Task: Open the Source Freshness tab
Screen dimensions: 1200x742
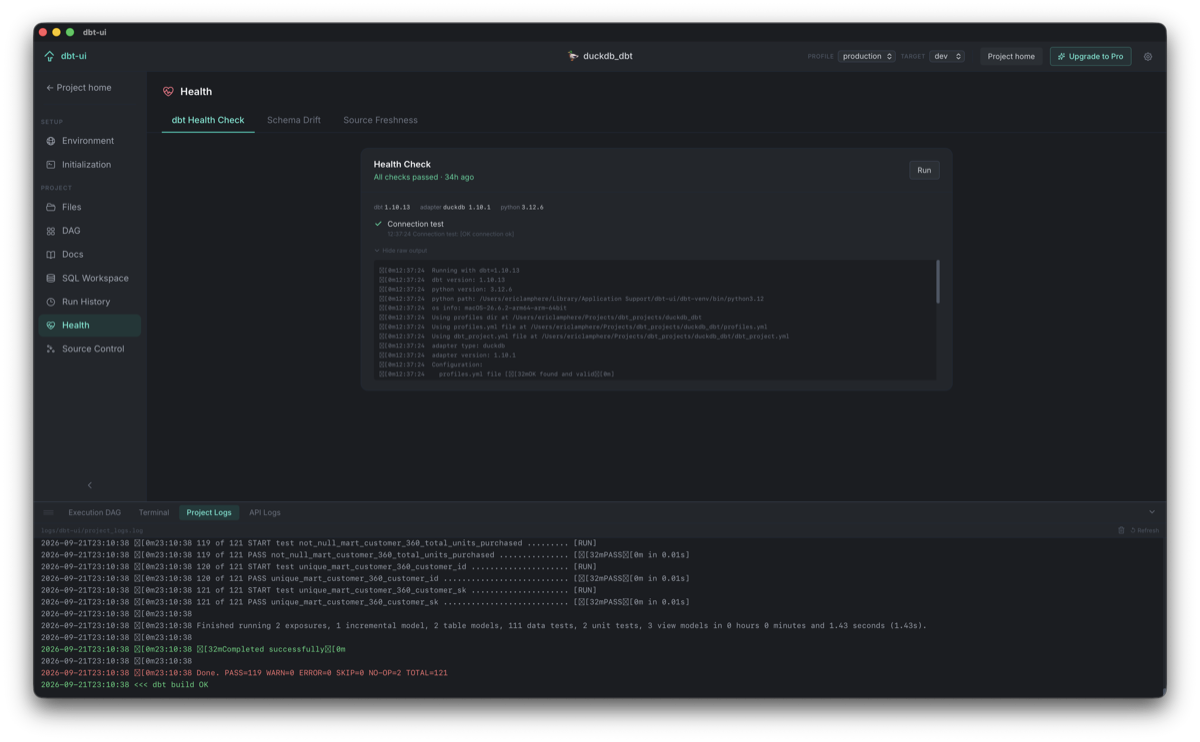Action: point(380,120)
